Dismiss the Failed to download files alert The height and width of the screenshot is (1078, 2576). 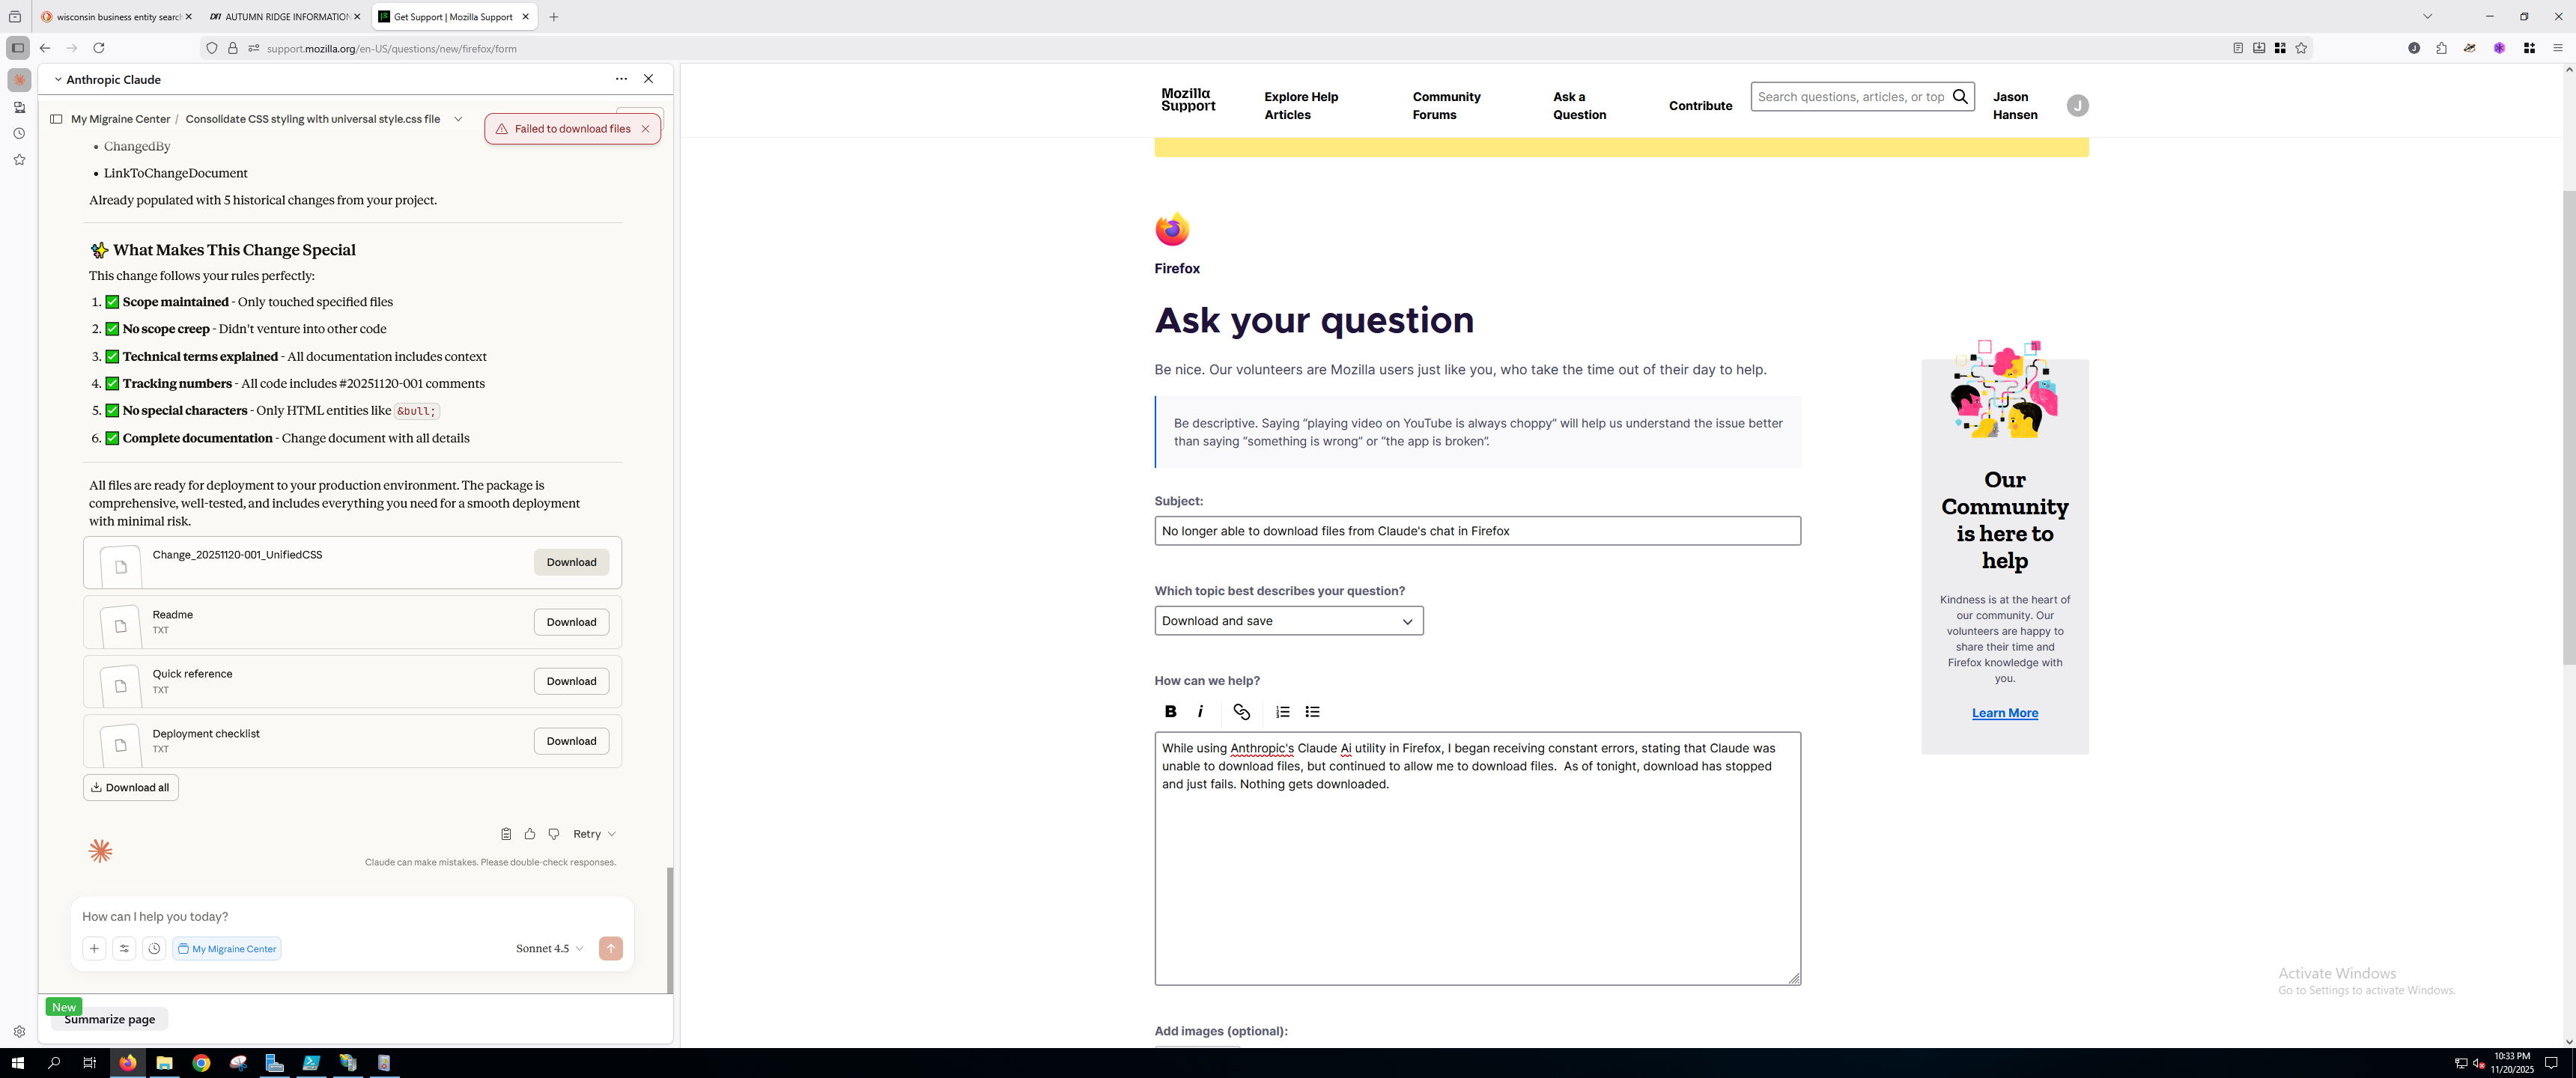645,129
